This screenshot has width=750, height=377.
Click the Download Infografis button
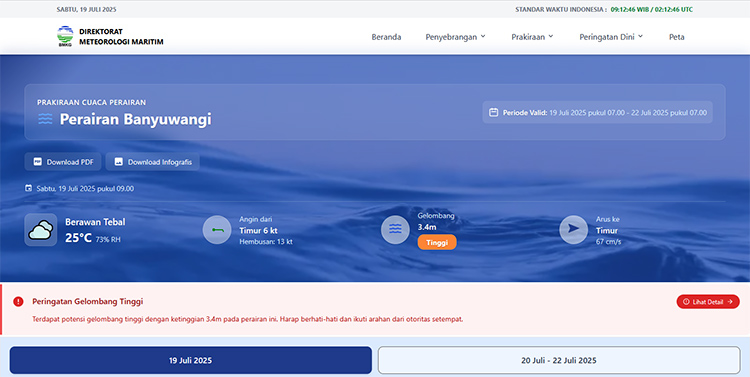(153, 162)
